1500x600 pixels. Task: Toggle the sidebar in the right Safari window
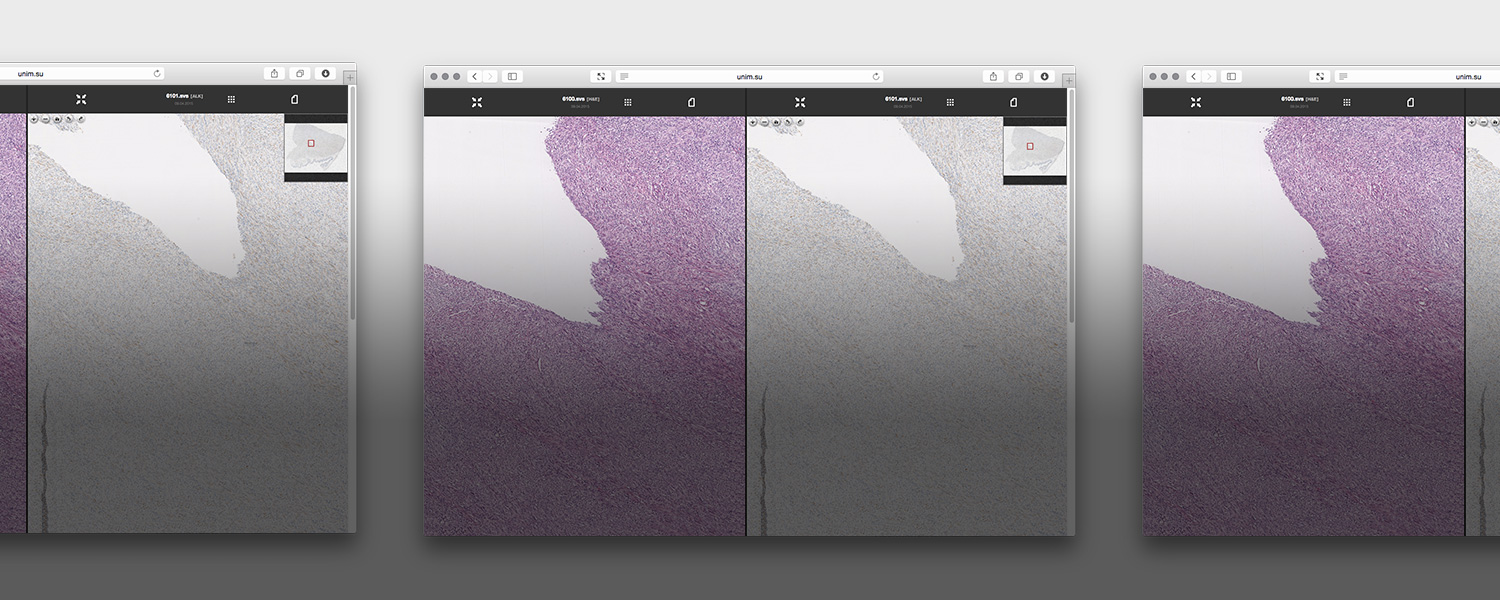(1232, 76)
